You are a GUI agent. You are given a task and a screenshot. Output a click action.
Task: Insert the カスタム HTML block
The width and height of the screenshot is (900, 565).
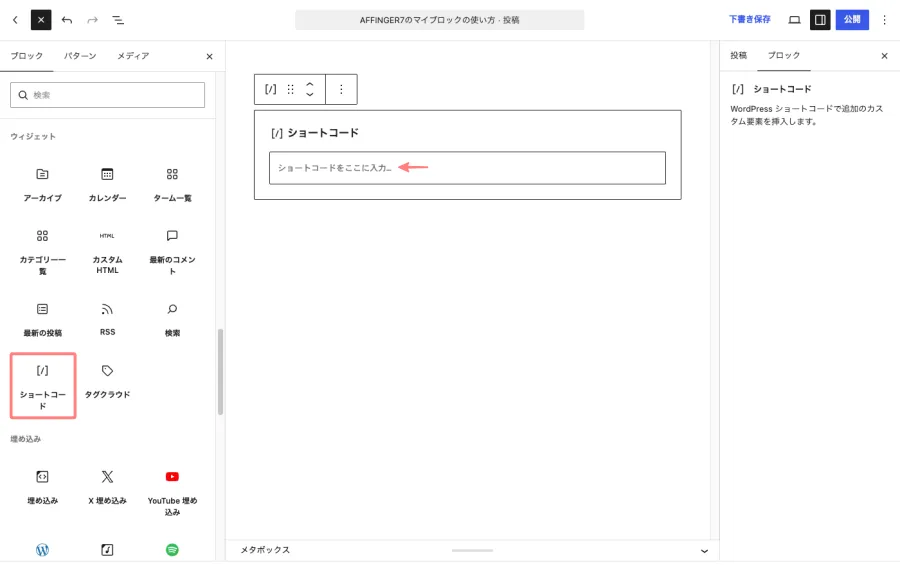(x=107, y=251)
